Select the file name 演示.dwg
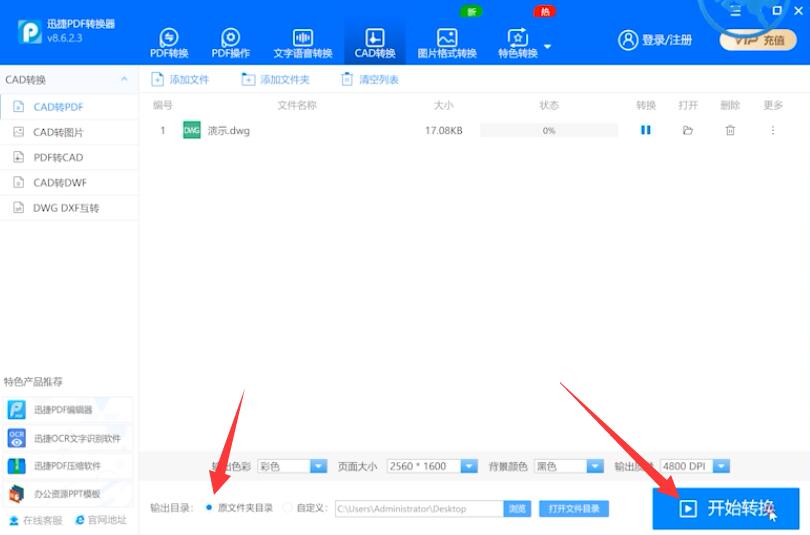This screenshot has width=810, height=535. 228,131
